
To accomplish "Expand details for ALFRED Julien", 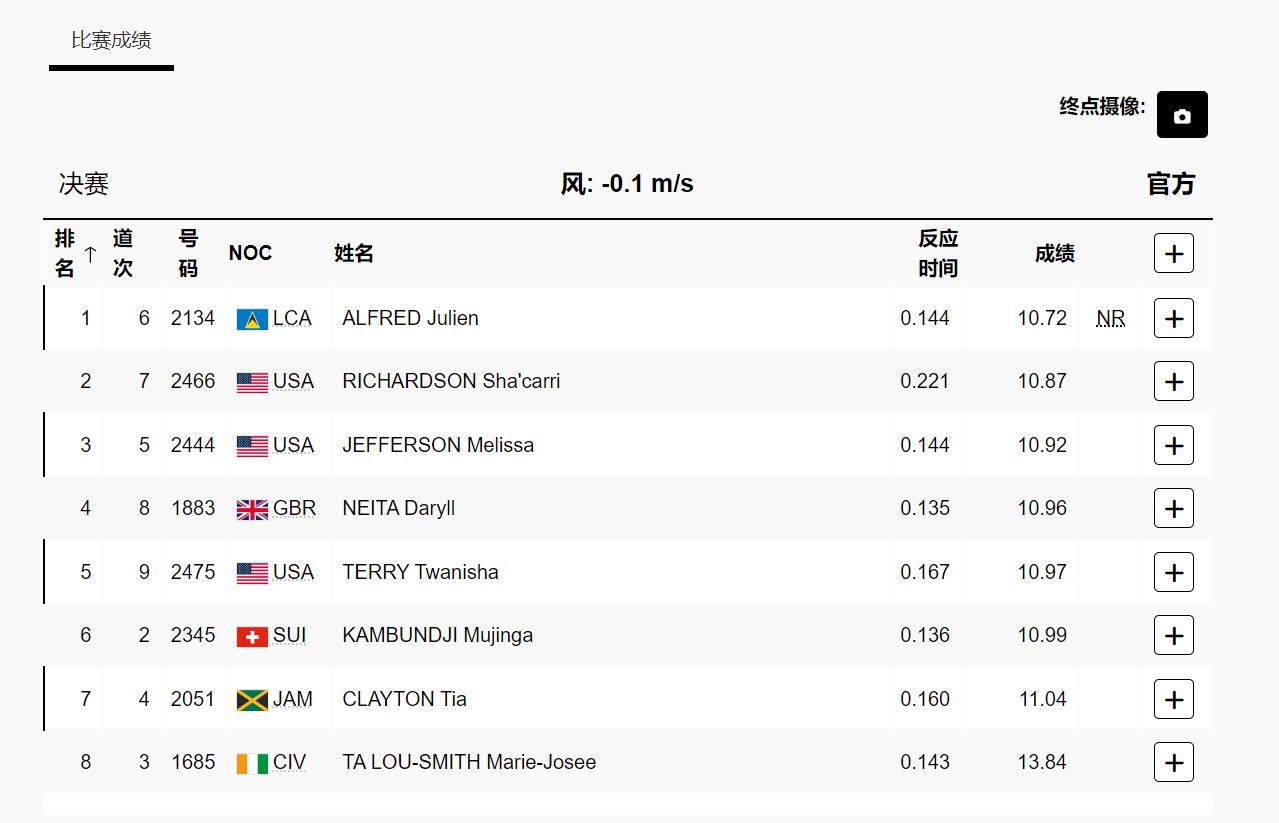I will coord(1173,319).
